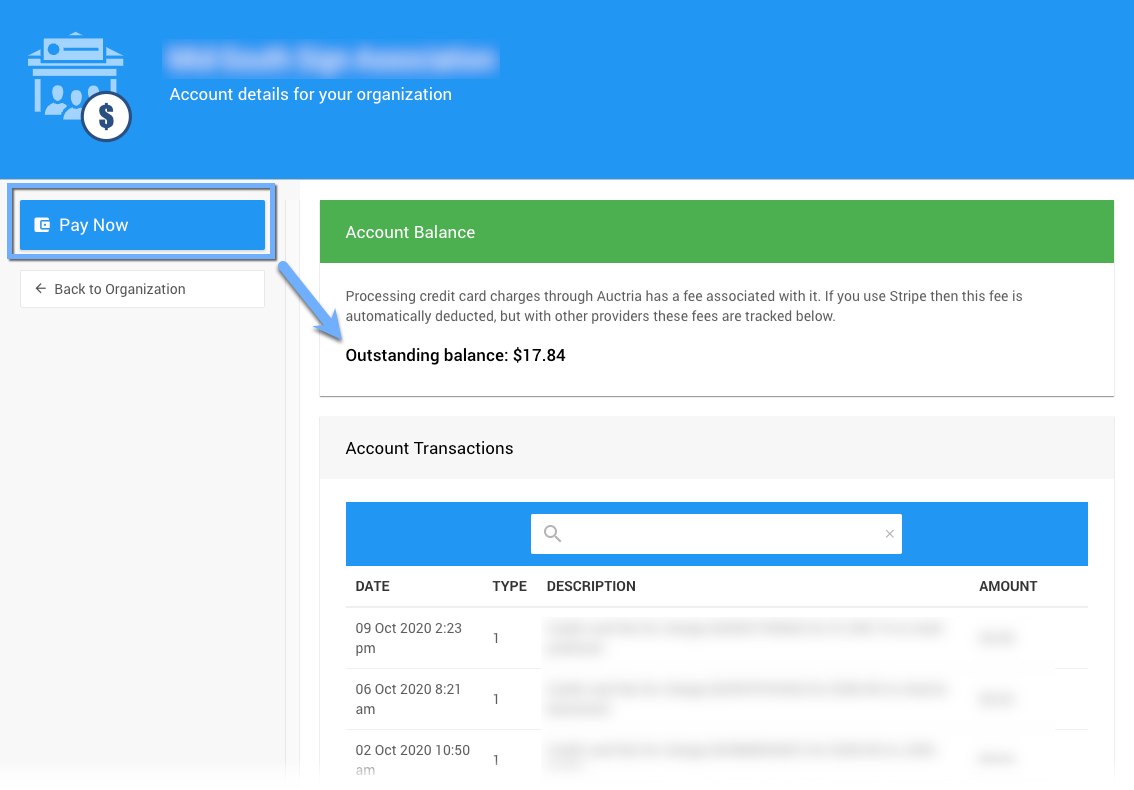
Task: Click the DESCRIPTION column header
Action: 591,586
